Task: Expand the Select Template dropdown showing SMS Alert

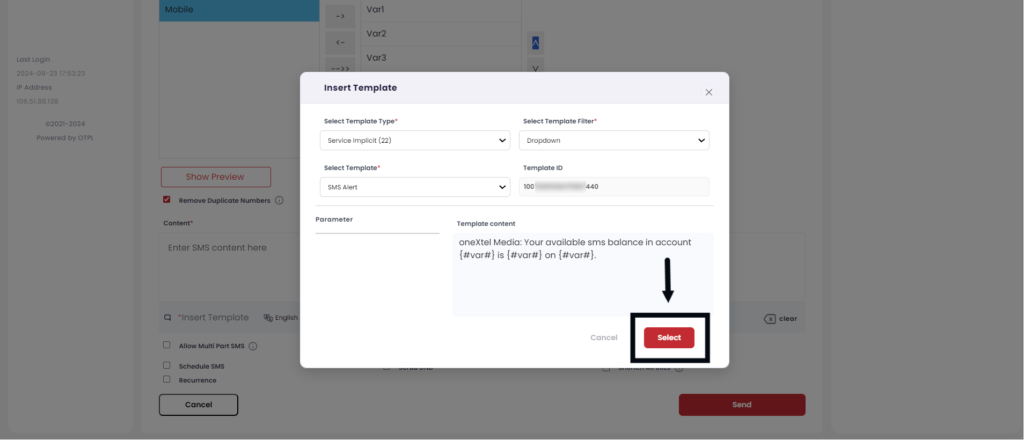Action: [x=415, y=187]
